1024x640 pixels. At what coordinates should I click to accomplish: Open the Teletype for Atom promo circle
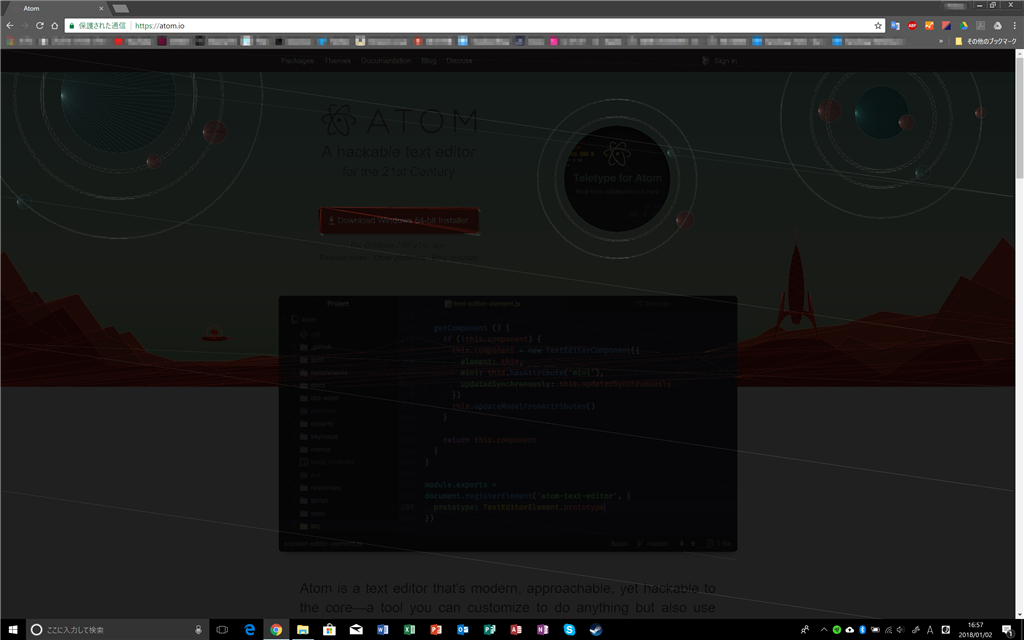coord(617,178)
